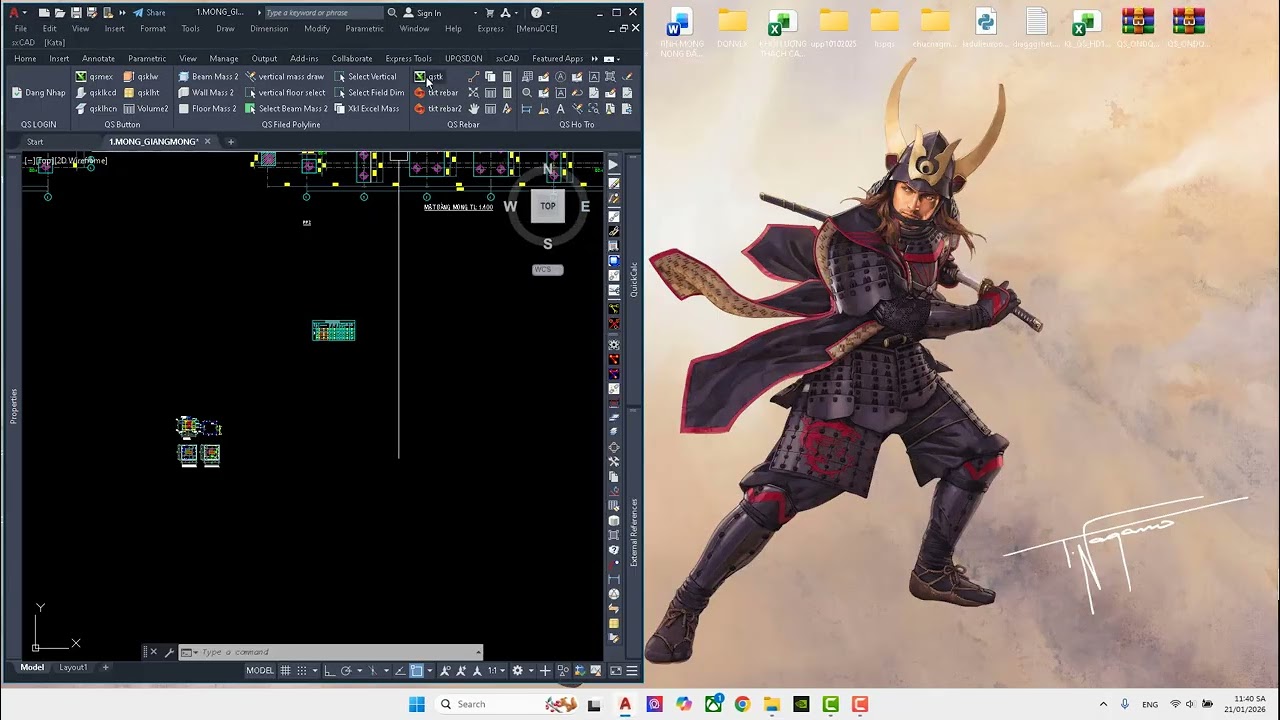1280x720 pixels.
Task: Click the Dang Nhap login button
Action: (39, 93)
